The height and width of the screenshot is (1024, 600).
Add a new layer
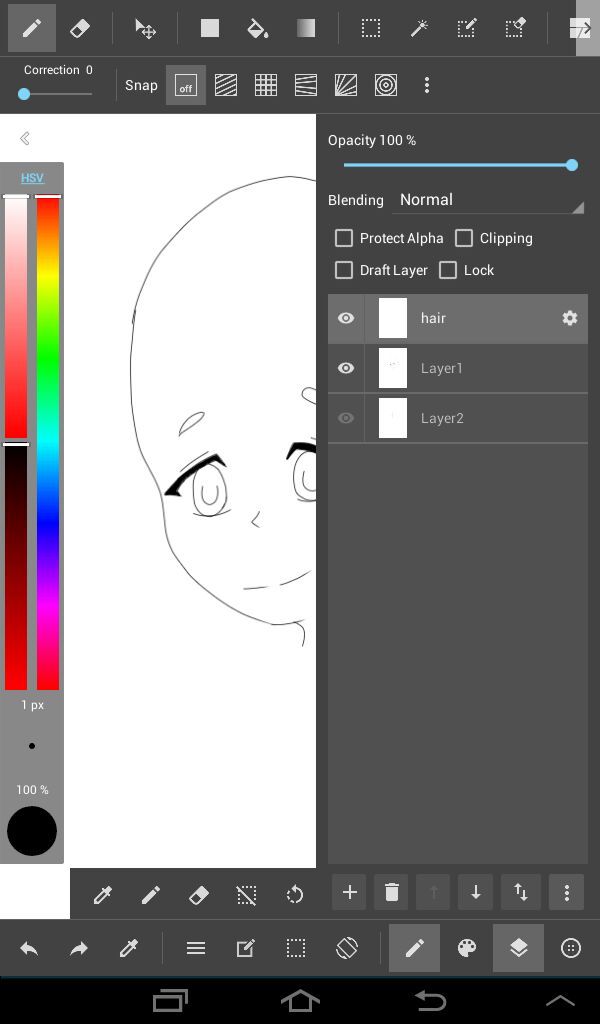349,892
